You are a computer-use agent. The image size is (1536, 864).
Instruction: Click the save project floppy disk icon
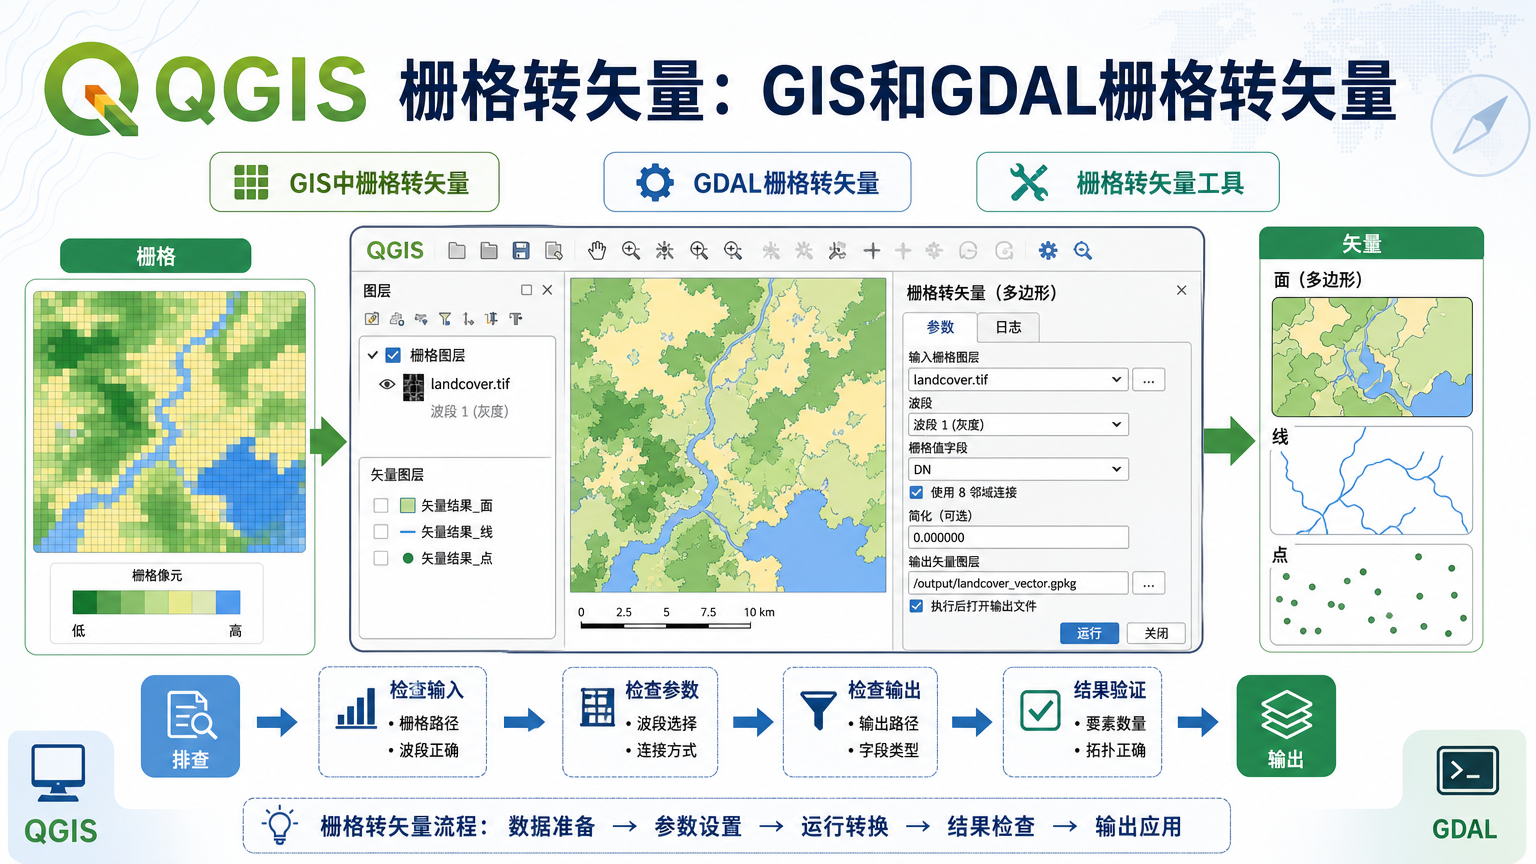521,251
